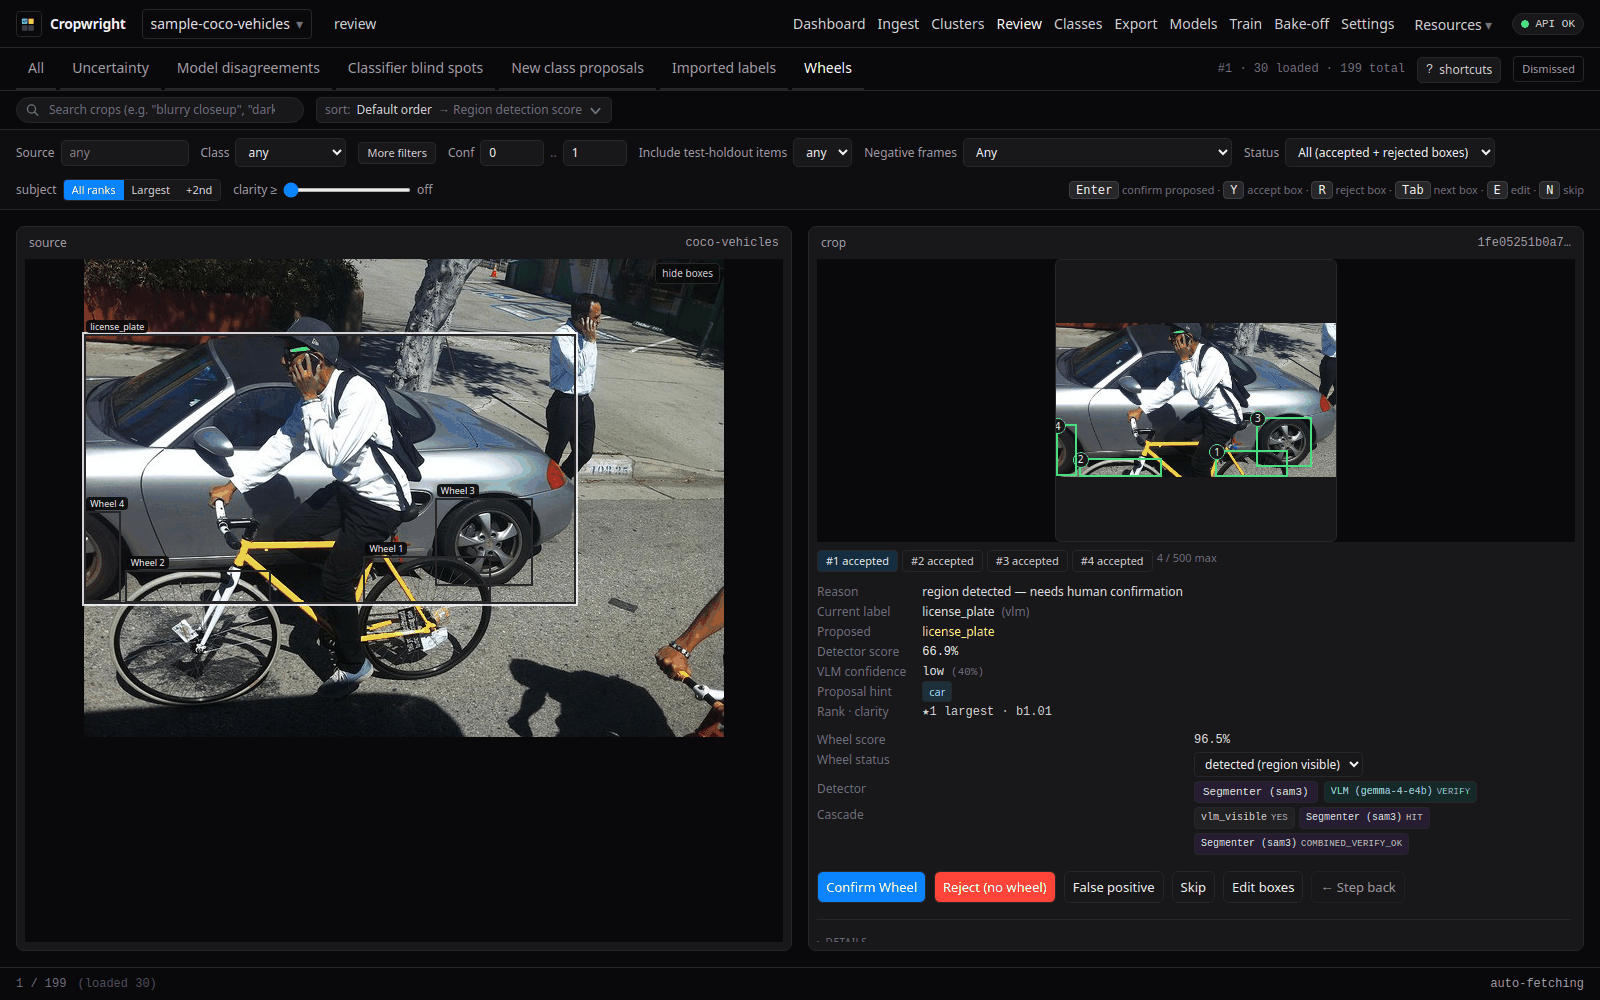Open the sample-coco-vehicles dataset dropdown
1600x1000 pixels.
pos(226,24)
